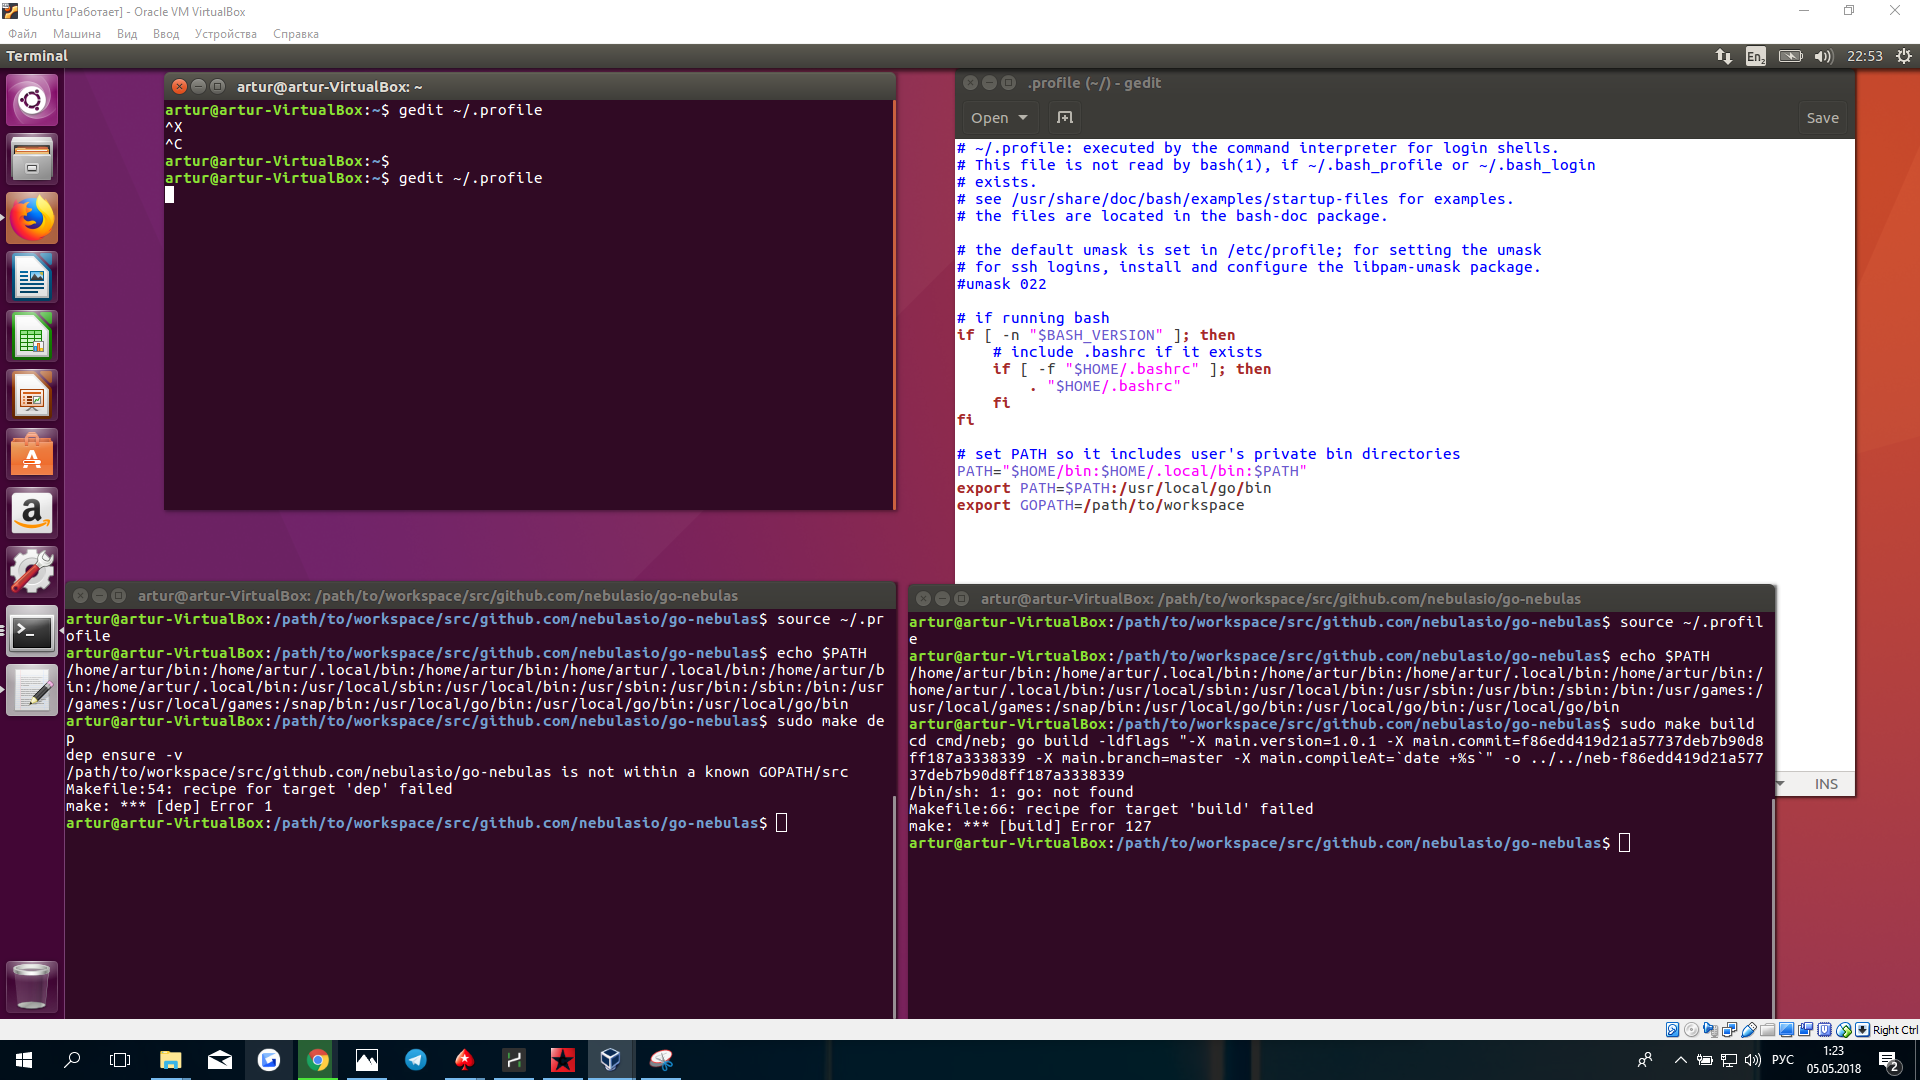The height and width of the screenshot is (1080, 1920).
Task: Open Chrome from the Windows taskbar
Action: [x=318, y=1060]
